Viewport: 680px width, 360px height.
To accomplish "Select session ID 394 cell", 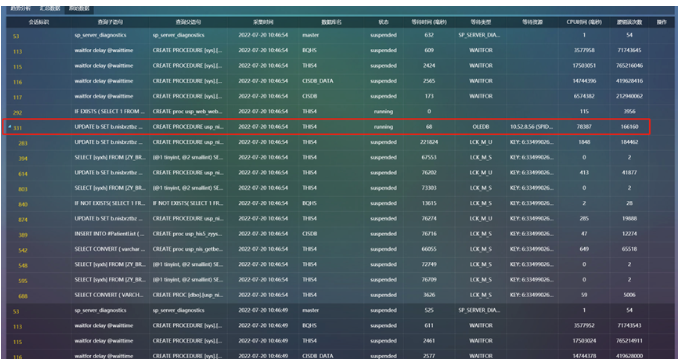I will pyautogui.click(x=23, y=158).
